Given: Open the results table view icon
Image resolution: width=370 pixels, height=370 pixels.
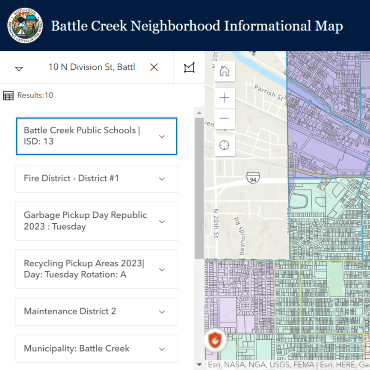Looking at the screenshot, I should 8,95.
